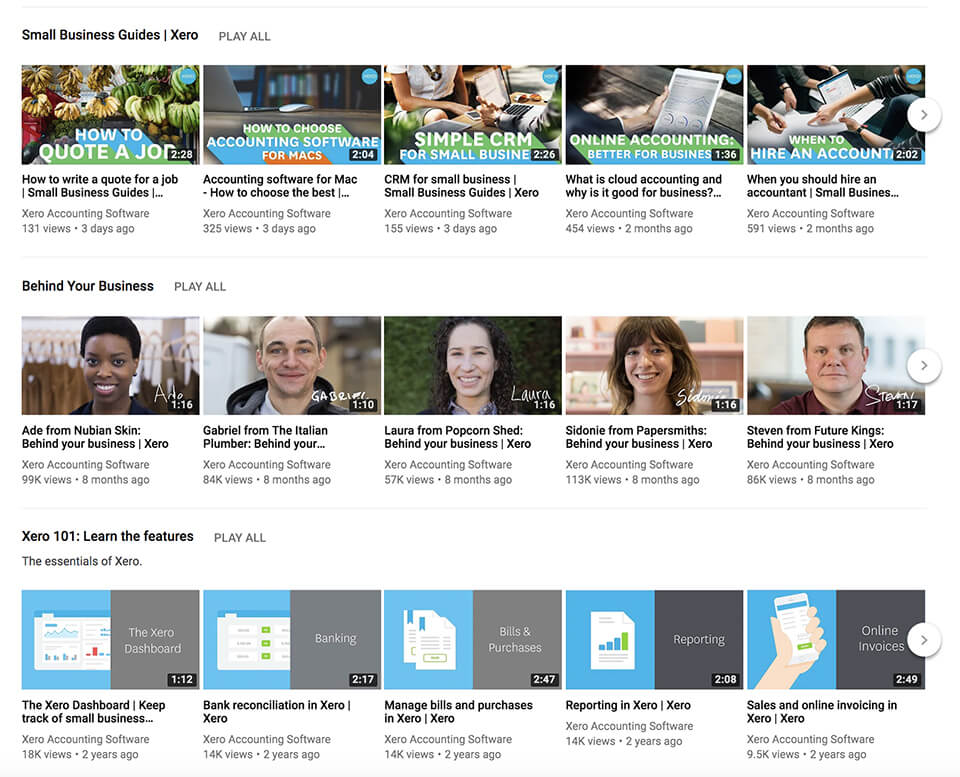The image size is (960, 777).
Task: Open Gabriel video thumbnail
Action: point(291,366)
